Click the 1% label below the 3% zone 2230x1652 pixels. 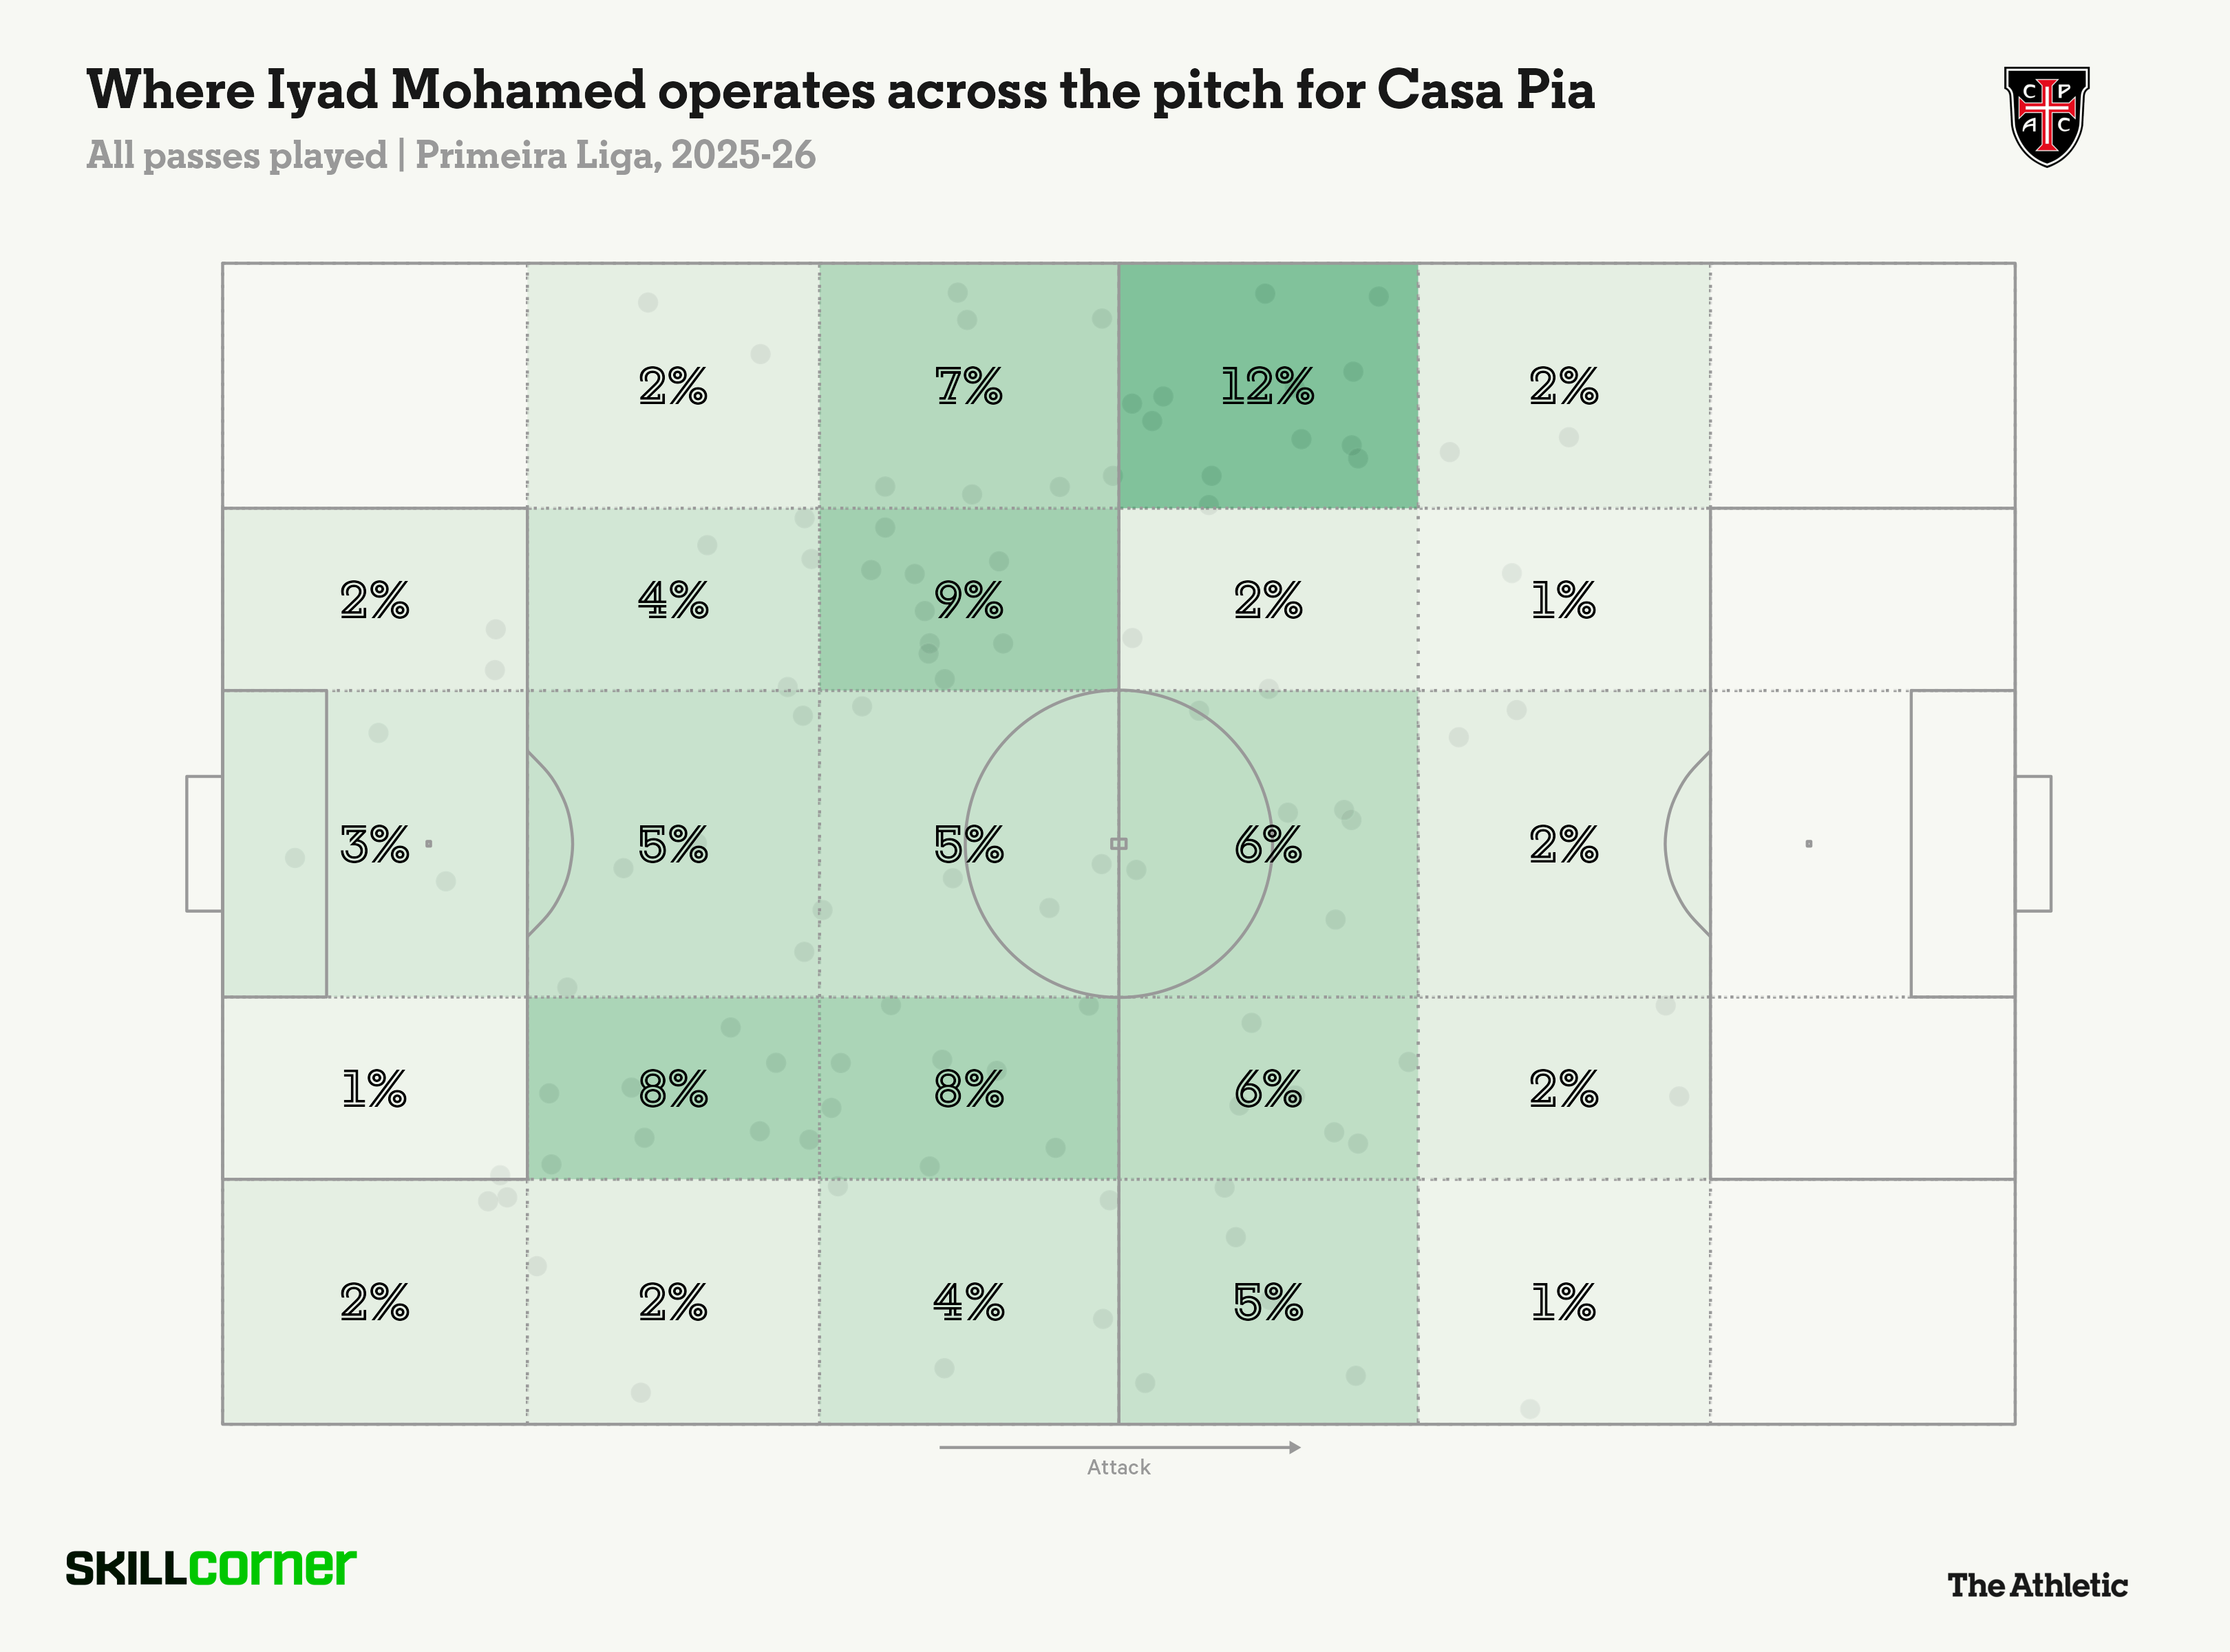coord(374,1089)
